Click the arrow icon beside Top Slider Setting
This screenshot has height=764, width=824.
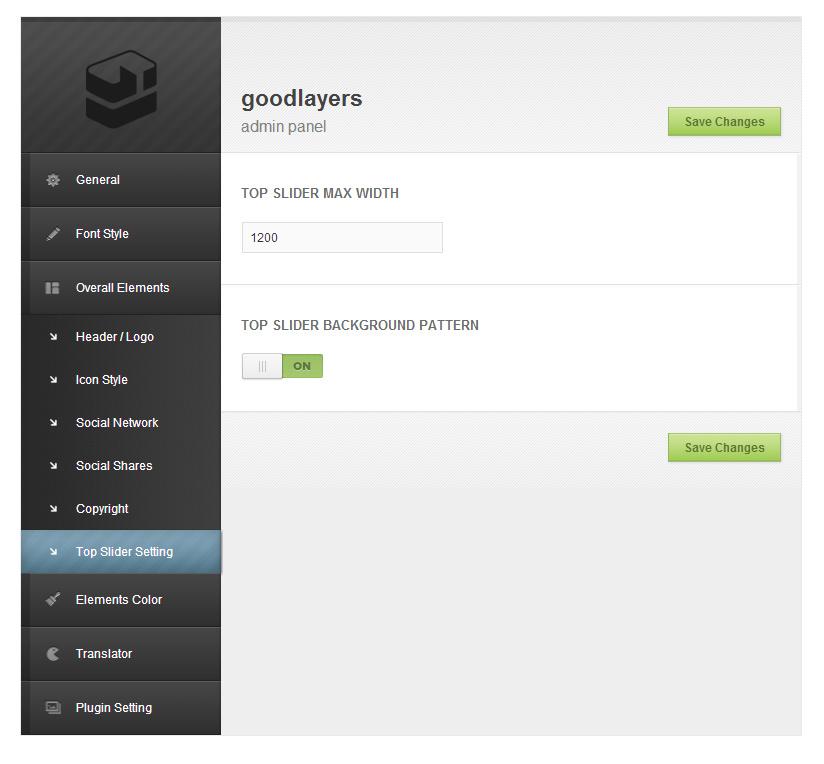tap(53, 552)
